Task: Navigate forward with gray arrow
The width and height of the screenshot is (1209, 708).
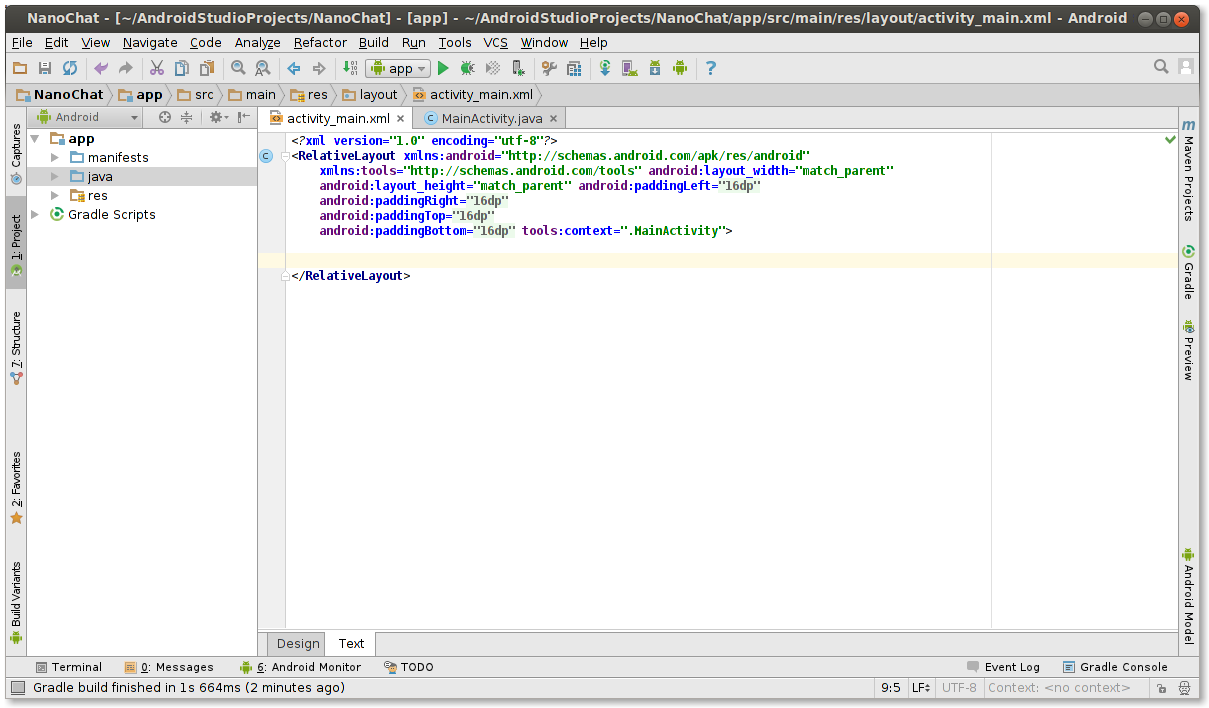Action: click(319, 68)
